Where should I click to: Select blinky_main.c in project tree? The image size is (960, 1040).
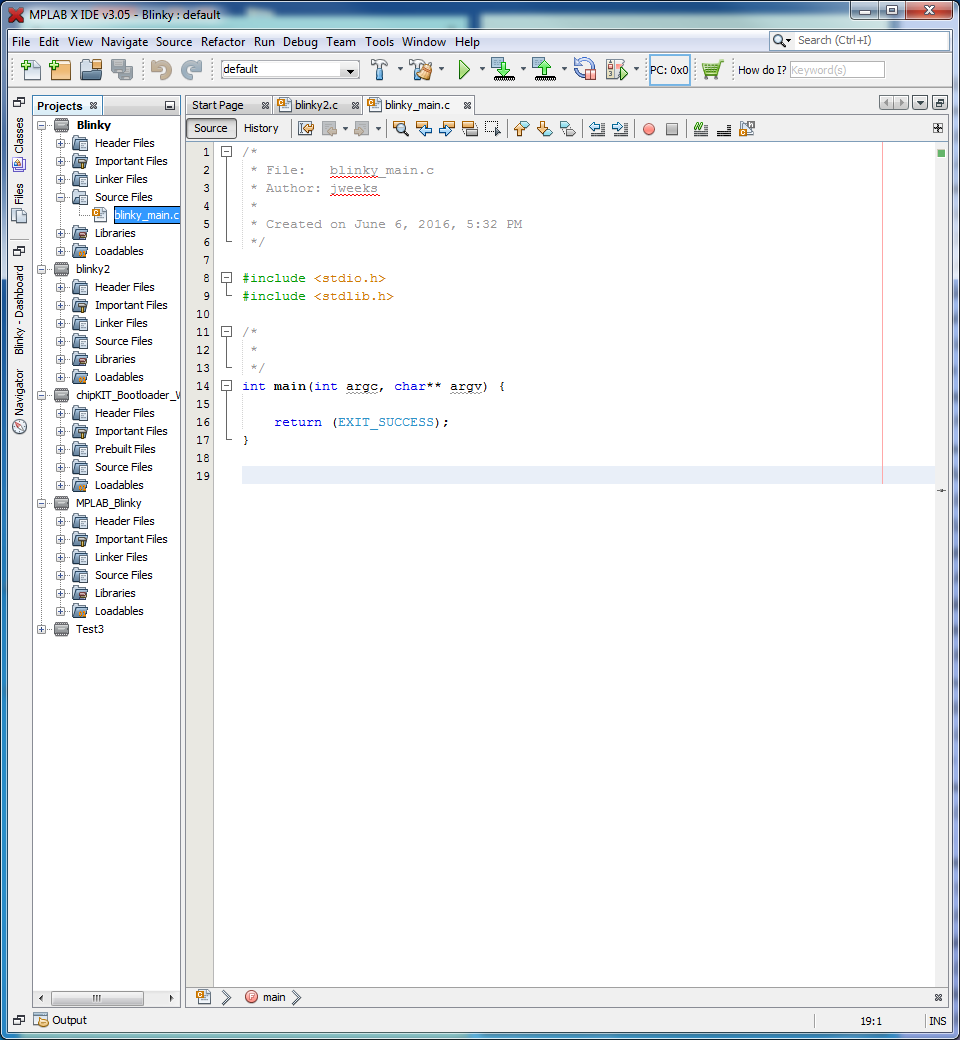click(x=146, y=215)
